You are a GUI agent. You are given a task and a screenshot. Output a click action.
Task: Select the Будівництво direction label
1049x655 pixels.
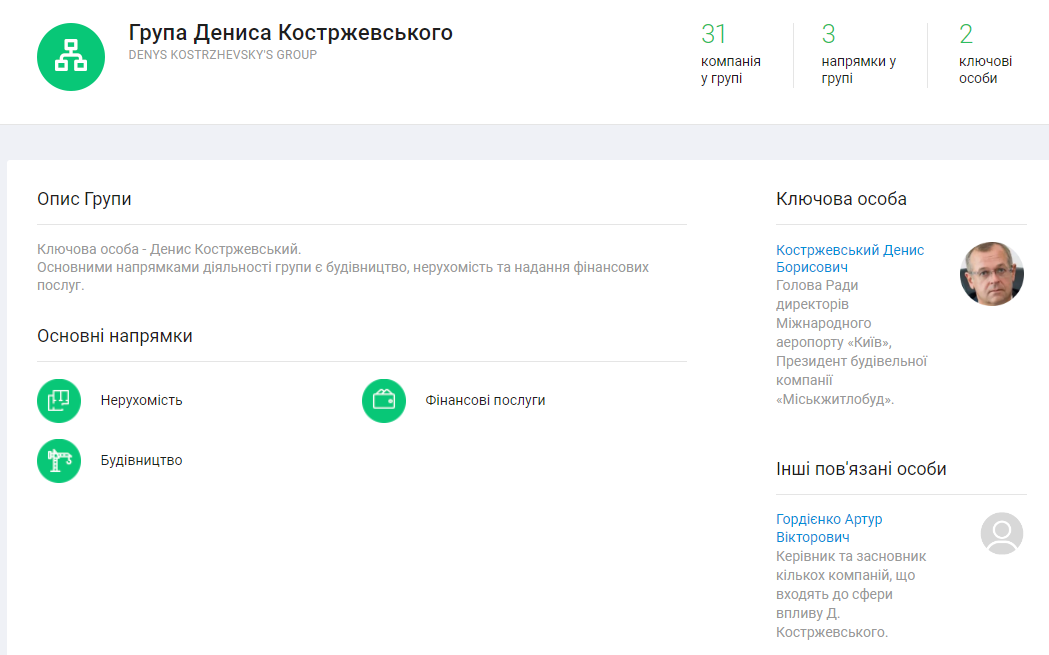tap(141, 461)
